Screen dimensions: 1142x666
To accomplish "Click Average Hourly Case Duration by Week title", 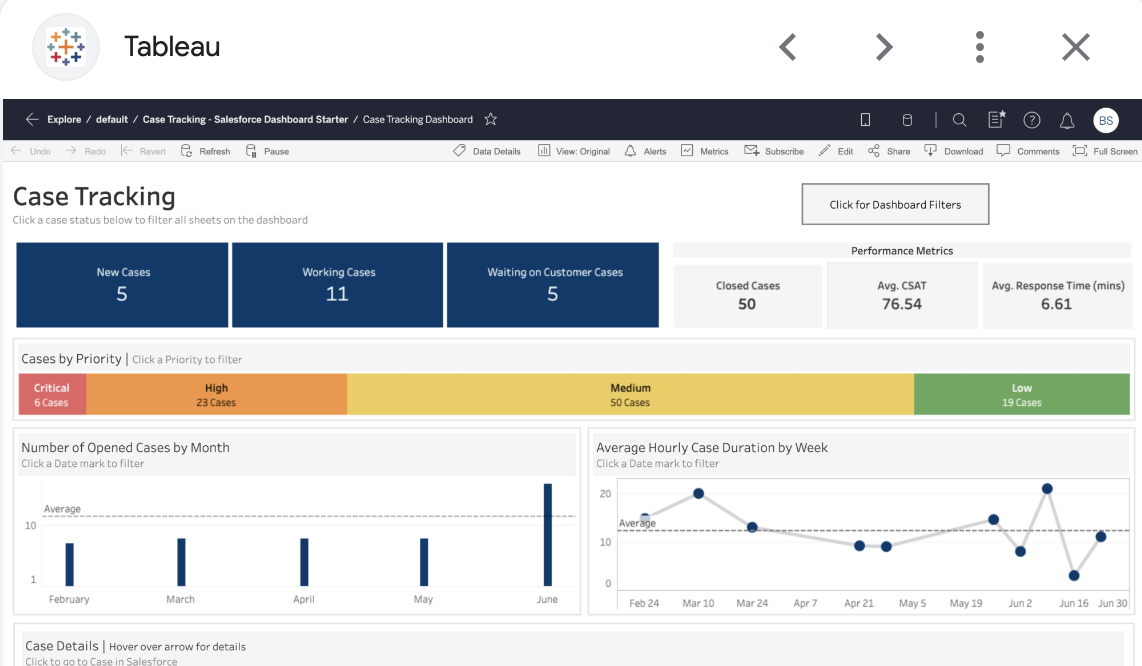I will click(712, 447).
